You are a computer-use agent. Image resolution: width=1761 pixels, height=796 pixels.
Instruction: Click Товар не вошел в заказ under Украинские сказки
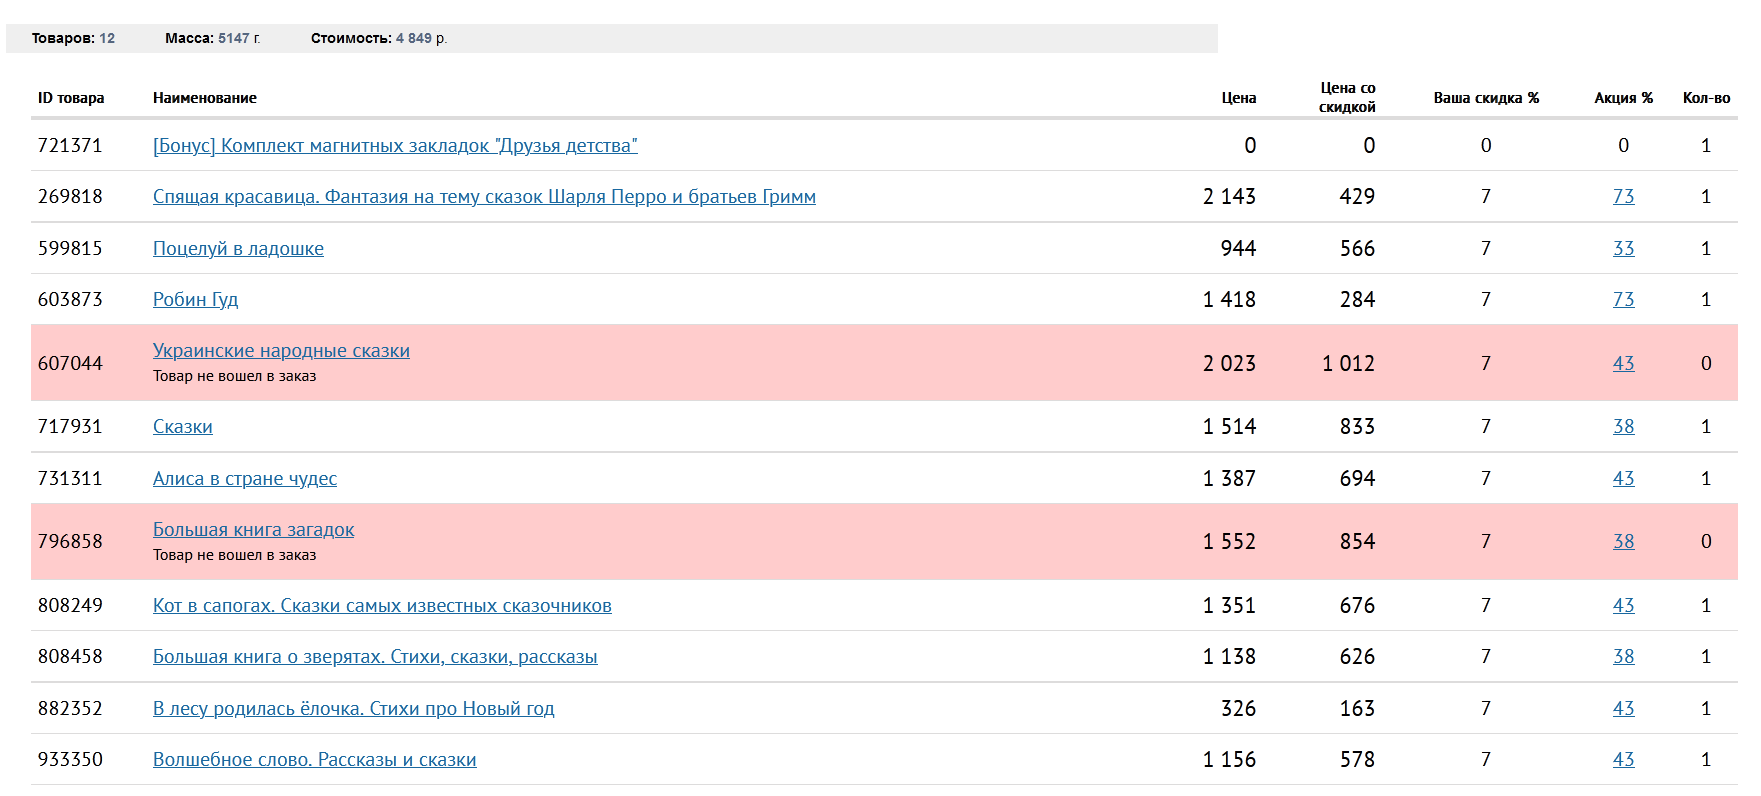(x=234, y=377)
